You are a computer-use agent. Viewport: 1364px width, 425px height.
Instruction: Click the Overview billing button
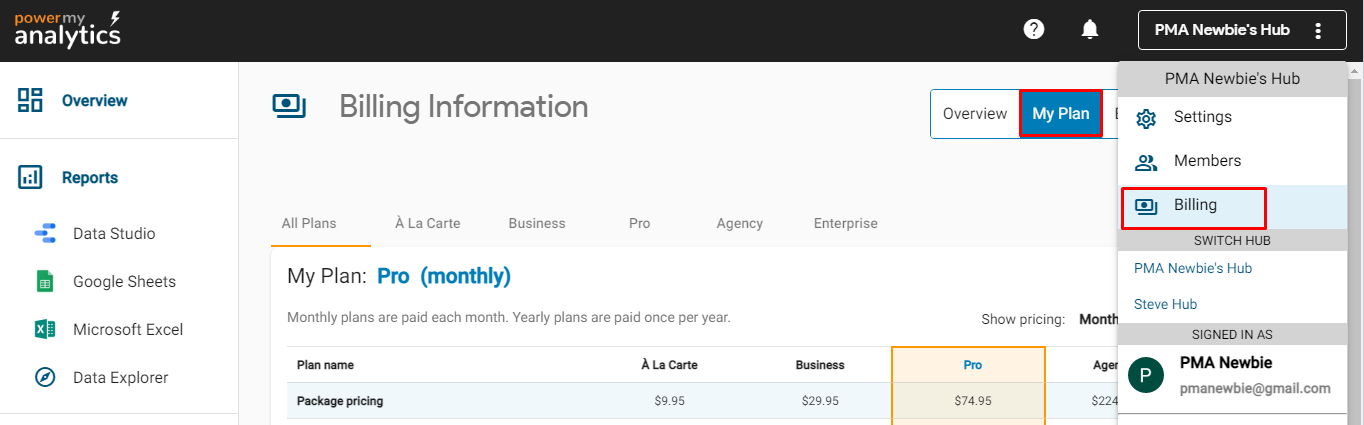tap(975, 114)
